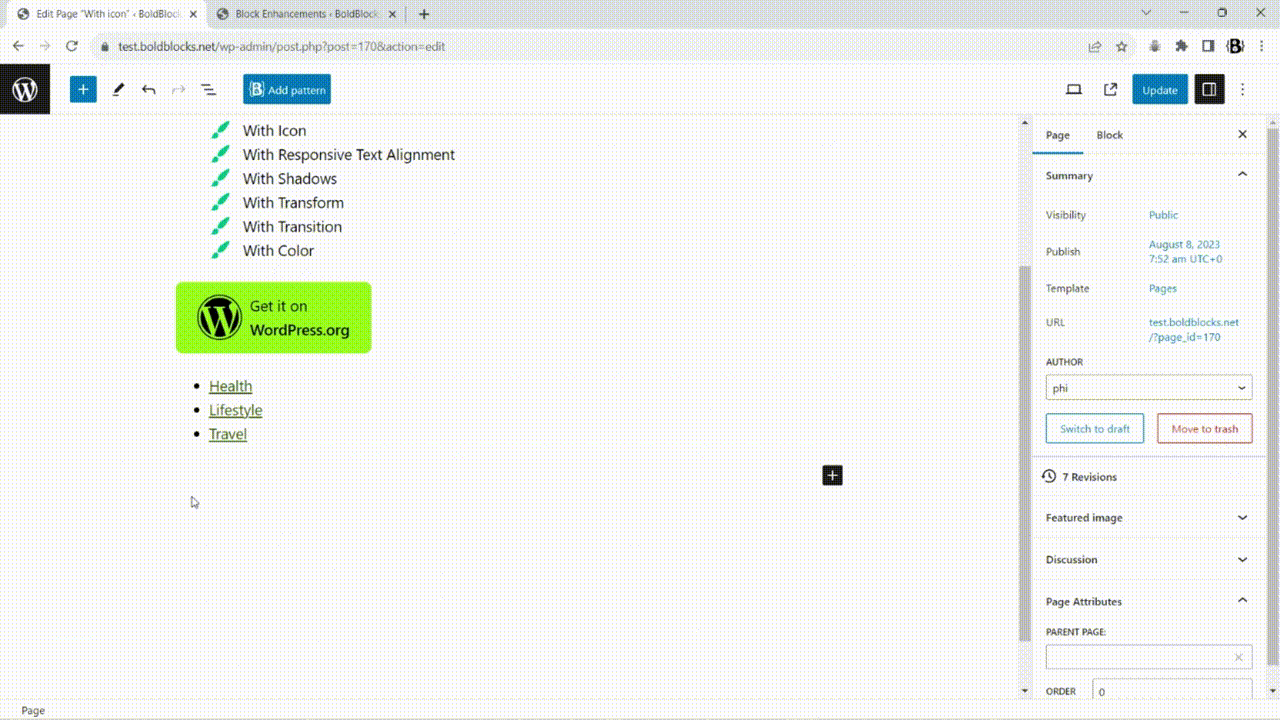Screen dimensions: 1280x720
Task: Click the black add block button
Action: (x=832, y=476)
